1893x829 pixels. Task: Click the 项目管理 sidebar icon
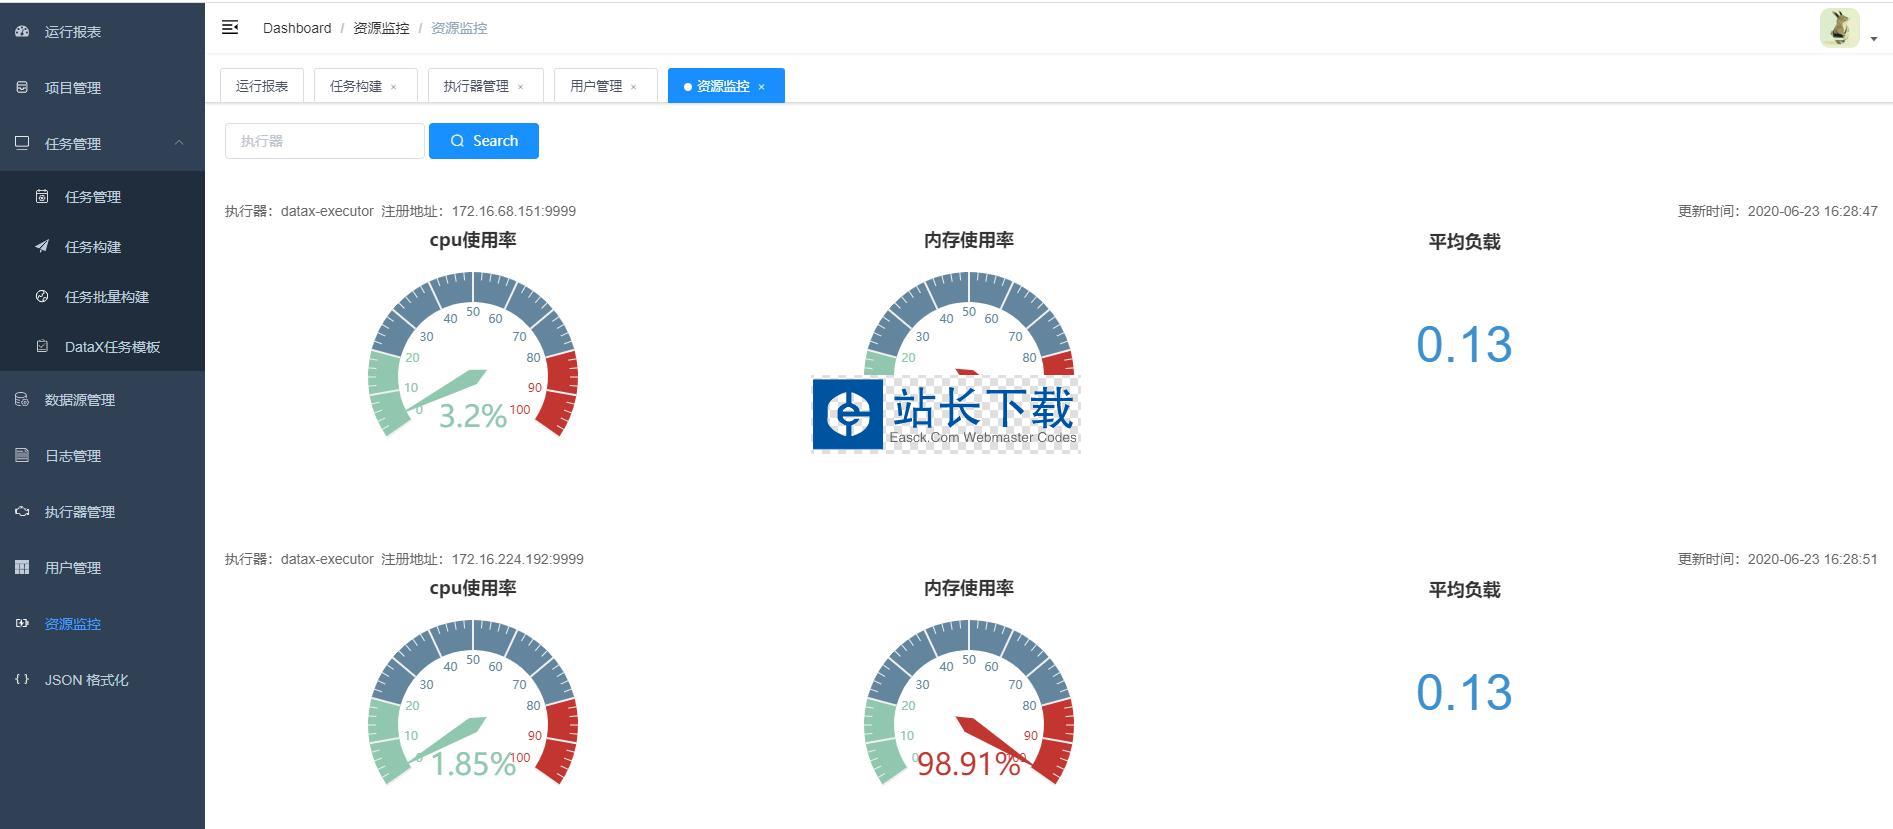(22, 88)
